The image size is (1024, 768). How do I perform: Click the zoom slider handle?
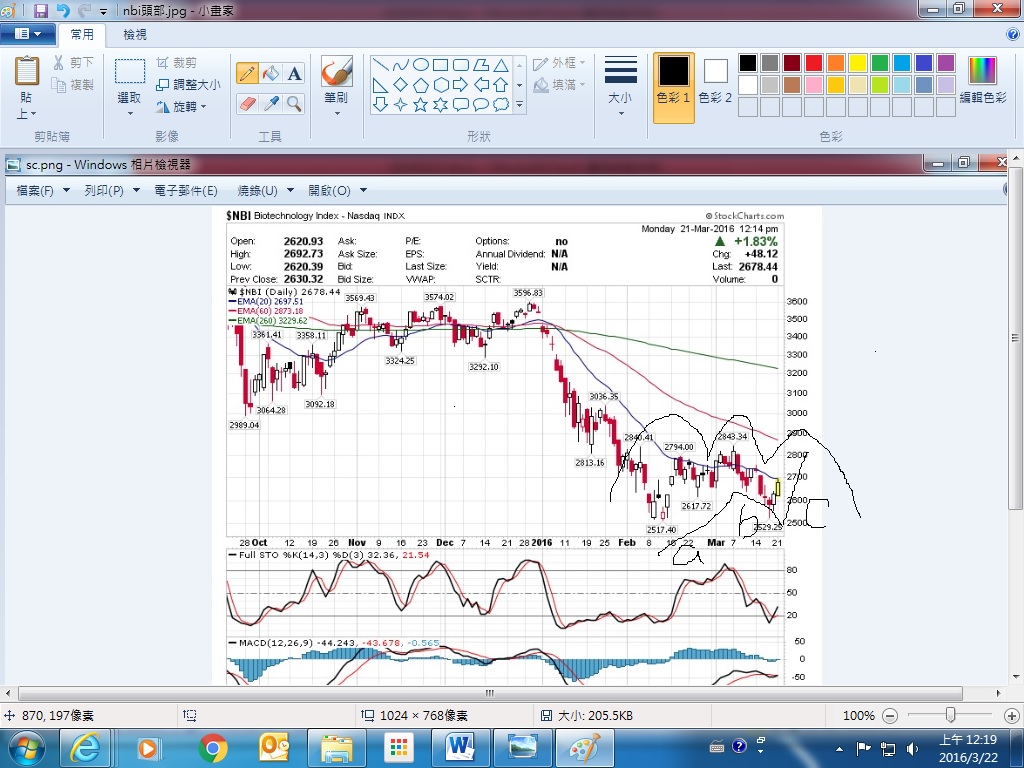(x=950, y=715)
